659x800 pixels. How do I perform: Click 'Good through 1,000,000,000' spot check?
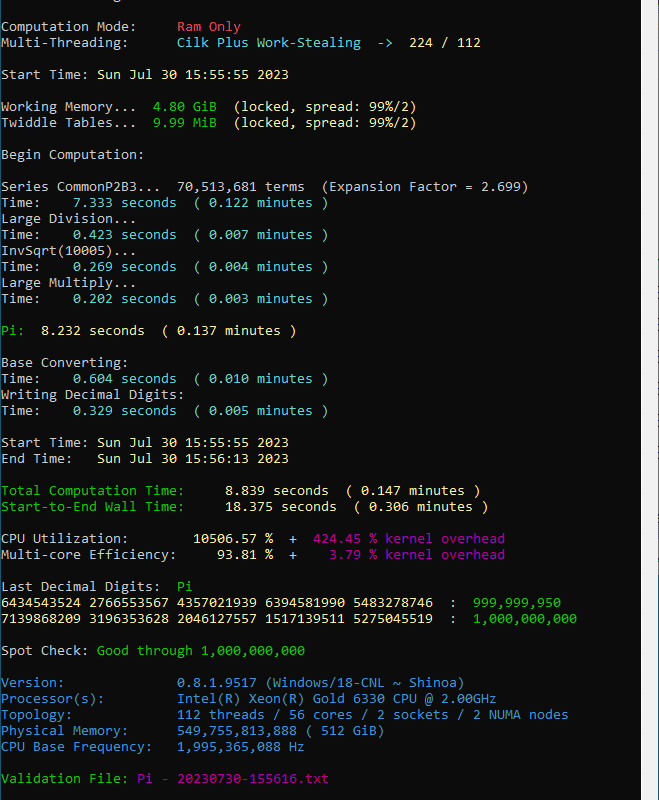point(200,651)
